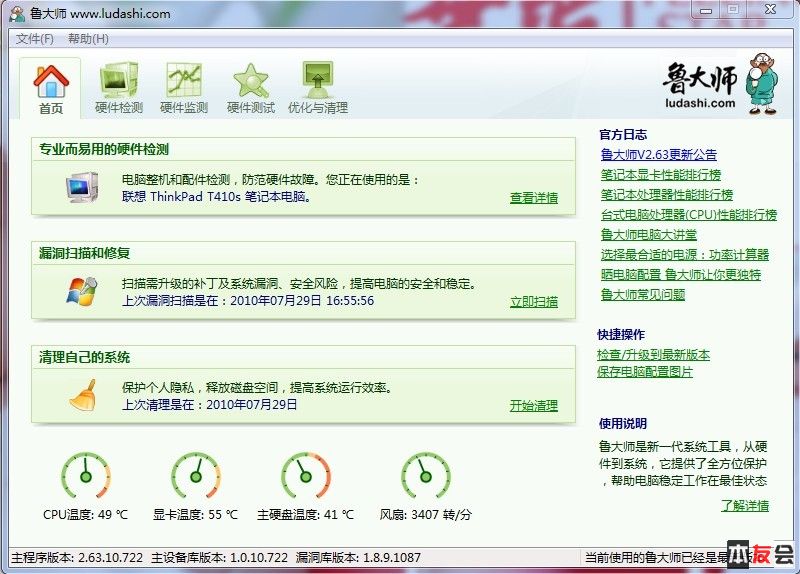Open the 鲁大师常见问题 link
800x574 pixels.
point(643,294)
